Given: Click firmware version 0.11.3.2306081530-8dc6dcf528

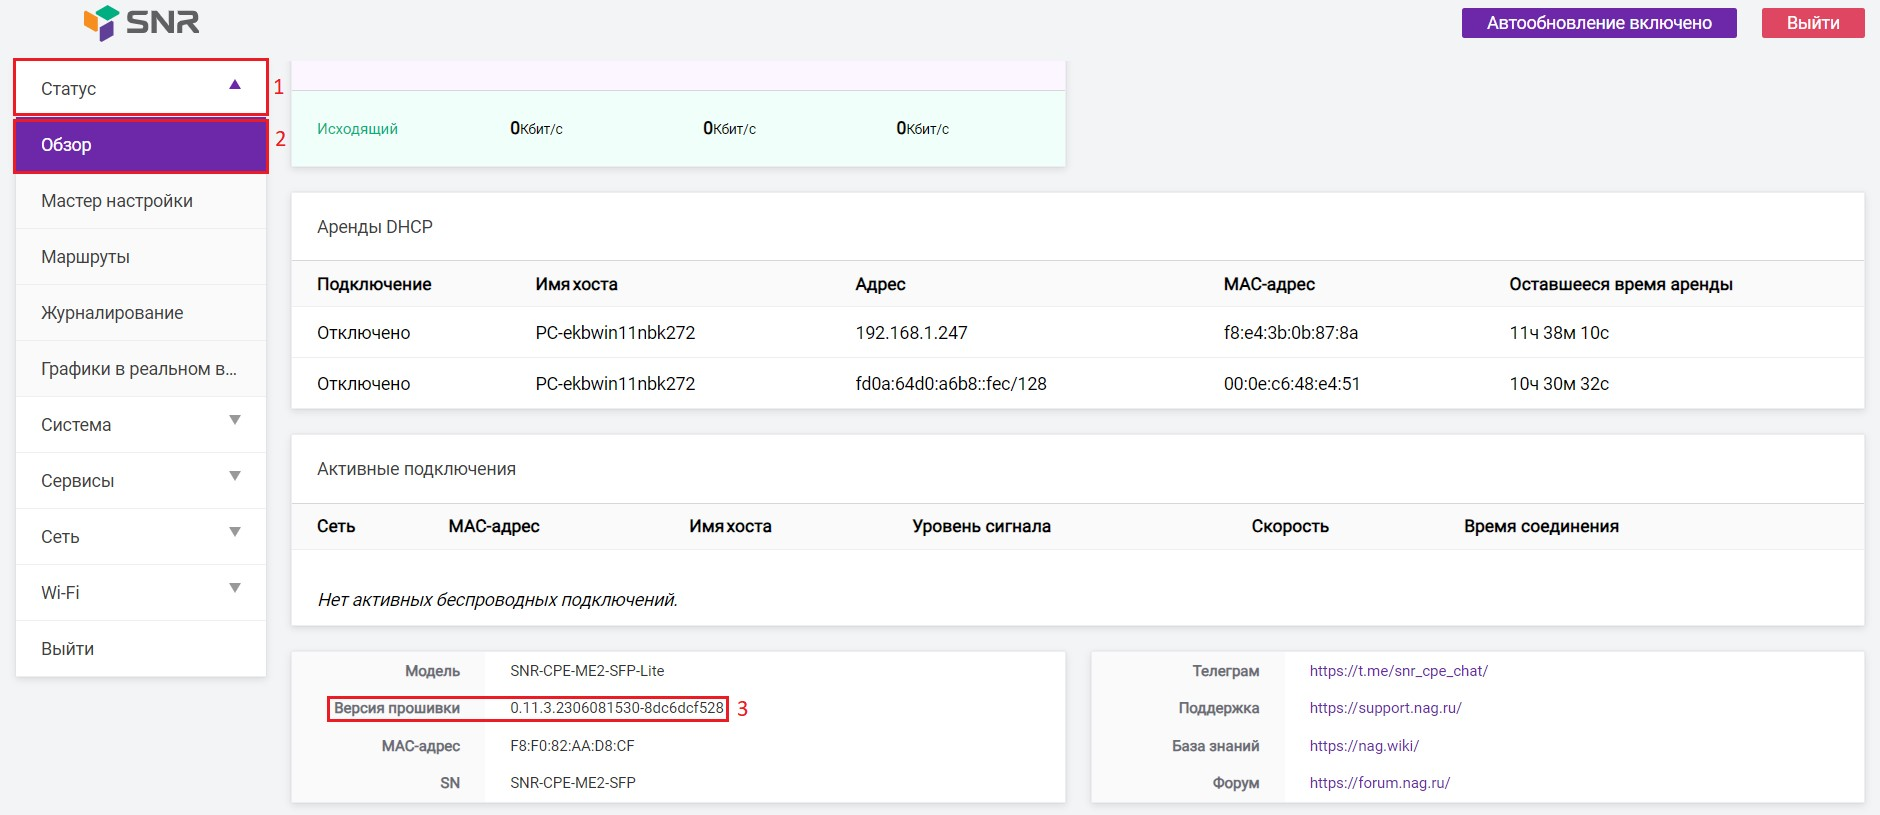Looking at the screenshot, I should [617, 708].
